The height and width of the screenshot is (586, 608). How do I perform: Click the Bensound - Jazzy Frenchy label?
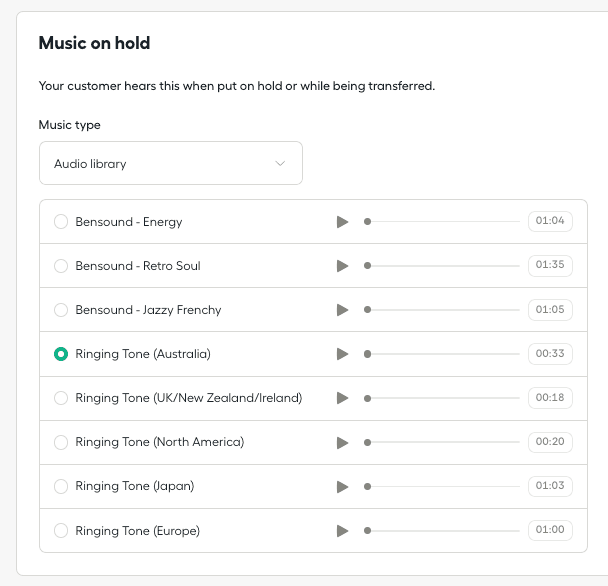coord(148,310)
